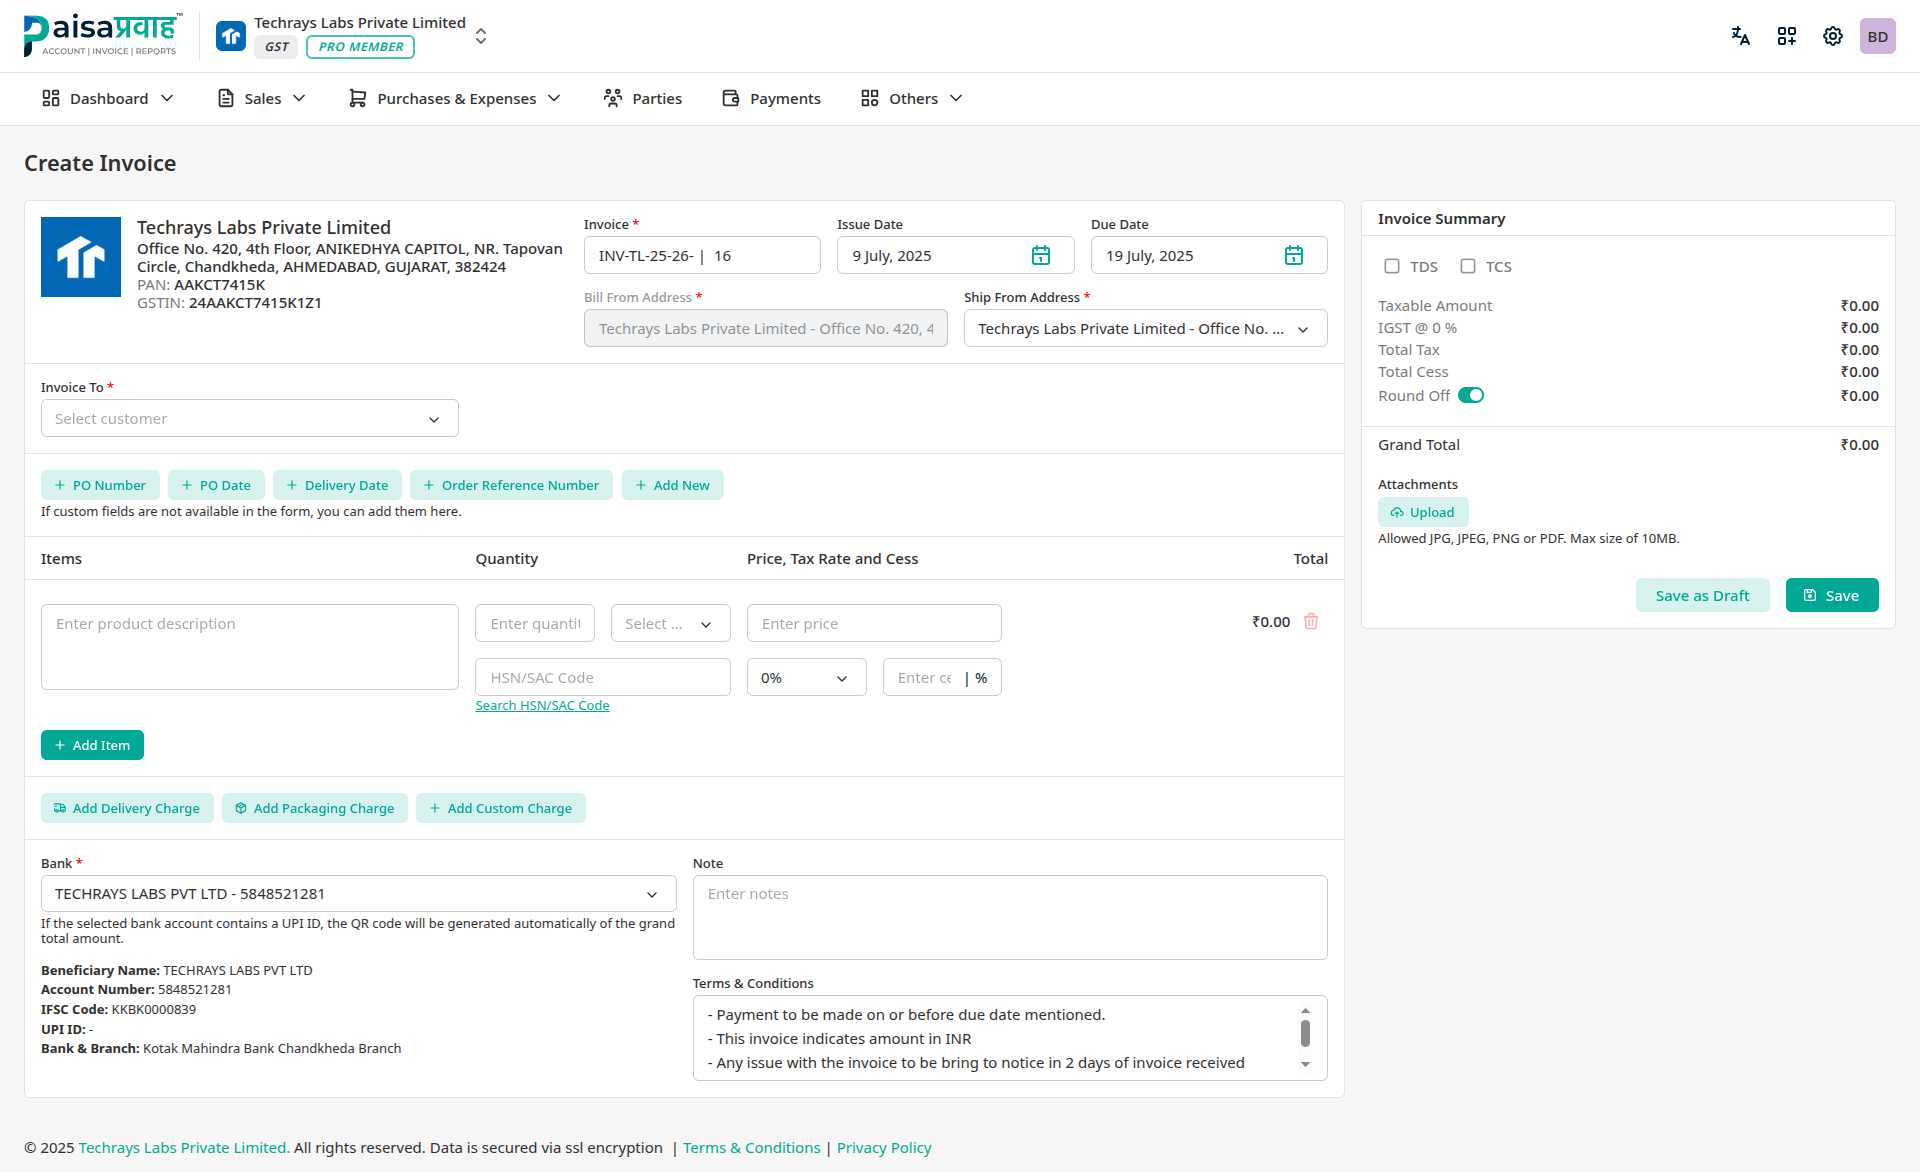1920x1173 pixels.
Task: Open the Select customer dropdown
Action: click(x=250, y=419)
